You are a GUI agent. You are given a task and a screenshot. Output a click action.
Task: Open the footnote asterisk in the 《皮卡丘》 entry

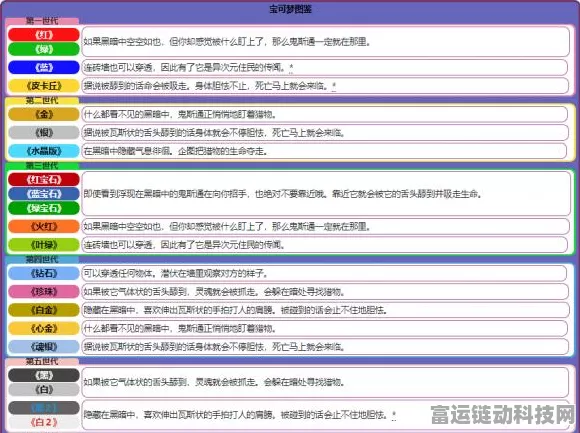point(334,86)
